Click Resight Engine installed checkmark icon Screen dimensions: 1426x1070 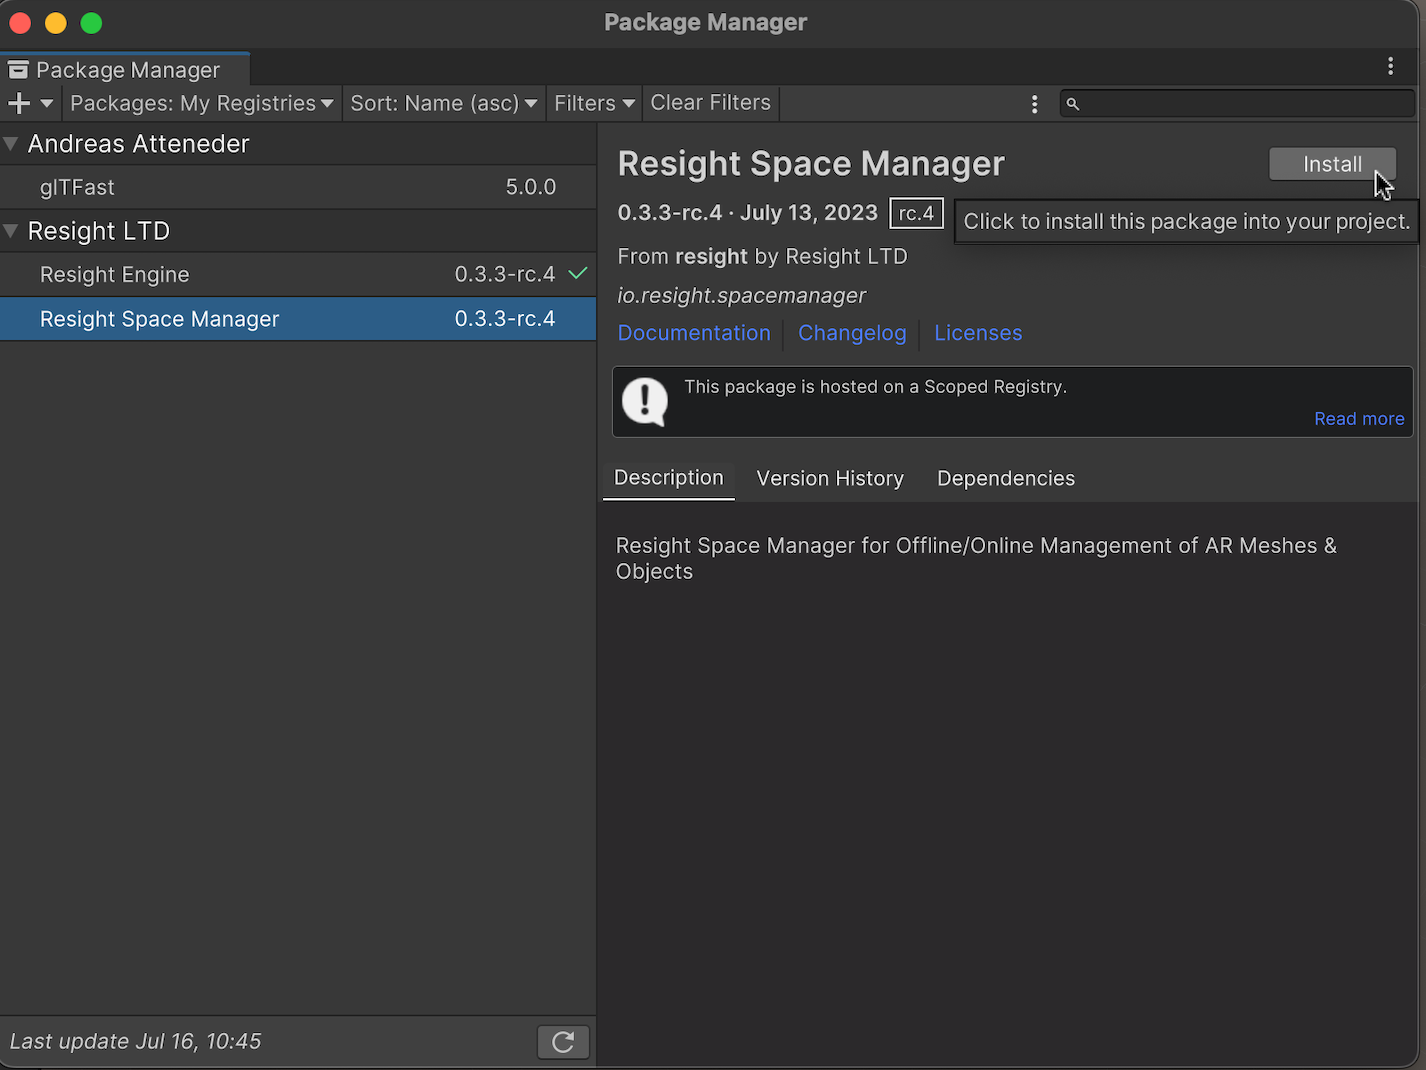577,273
